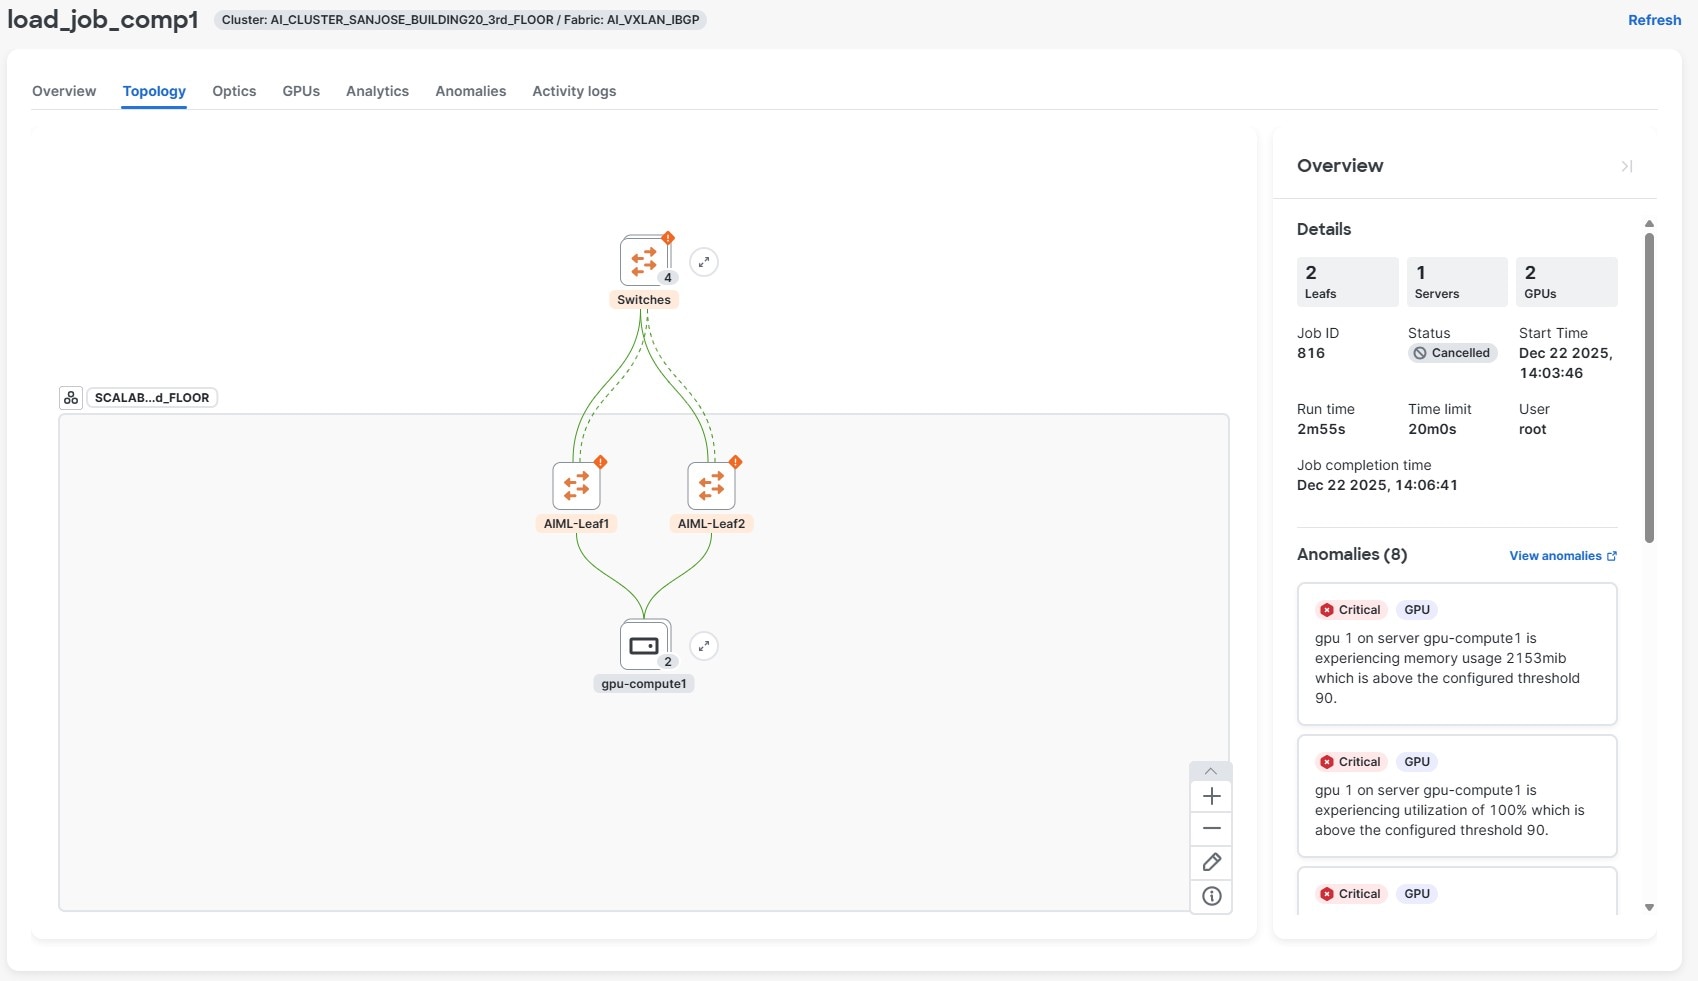Click the hierarchy icon beside SCALAB...d_FLOOR
The width and height of the screenshot is (1698, 981).
[70, 397]
